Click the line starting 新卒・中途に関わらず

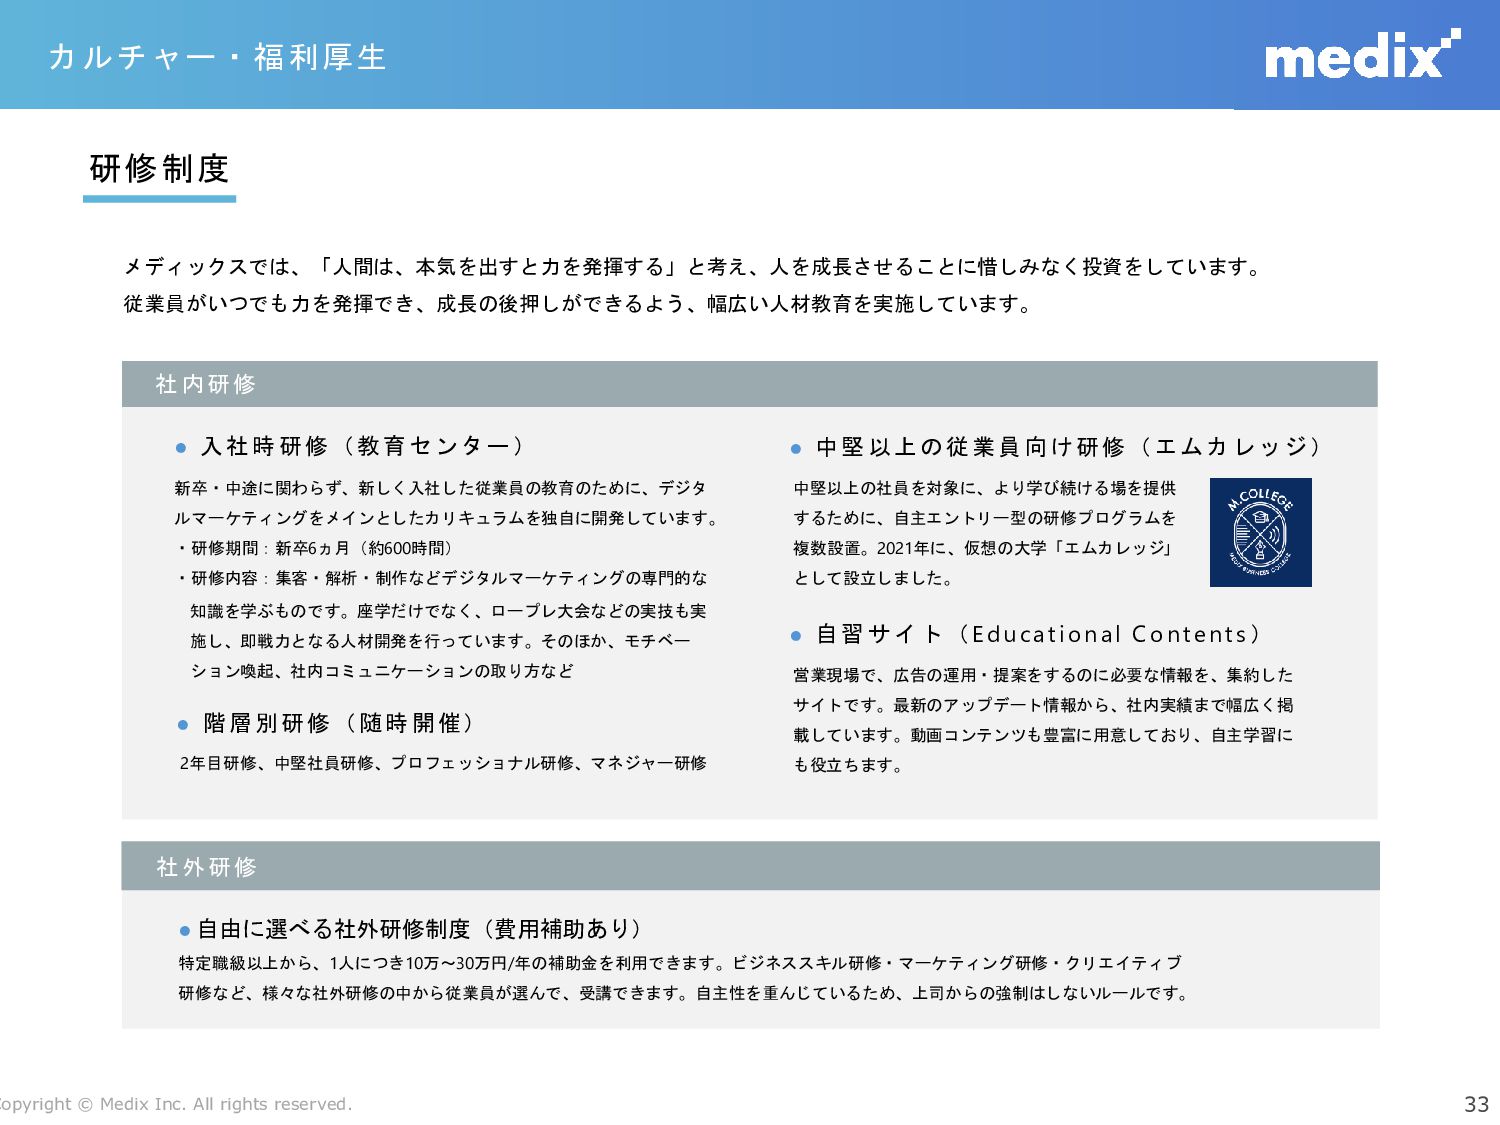tap(440, 488)
